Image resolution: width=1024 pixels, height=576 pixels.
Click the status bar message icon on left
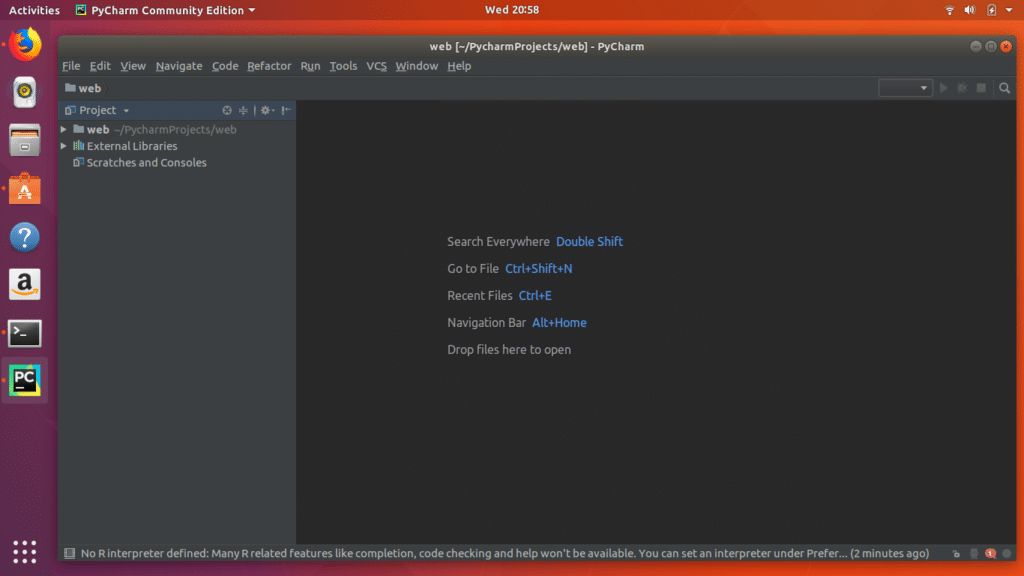68,553
